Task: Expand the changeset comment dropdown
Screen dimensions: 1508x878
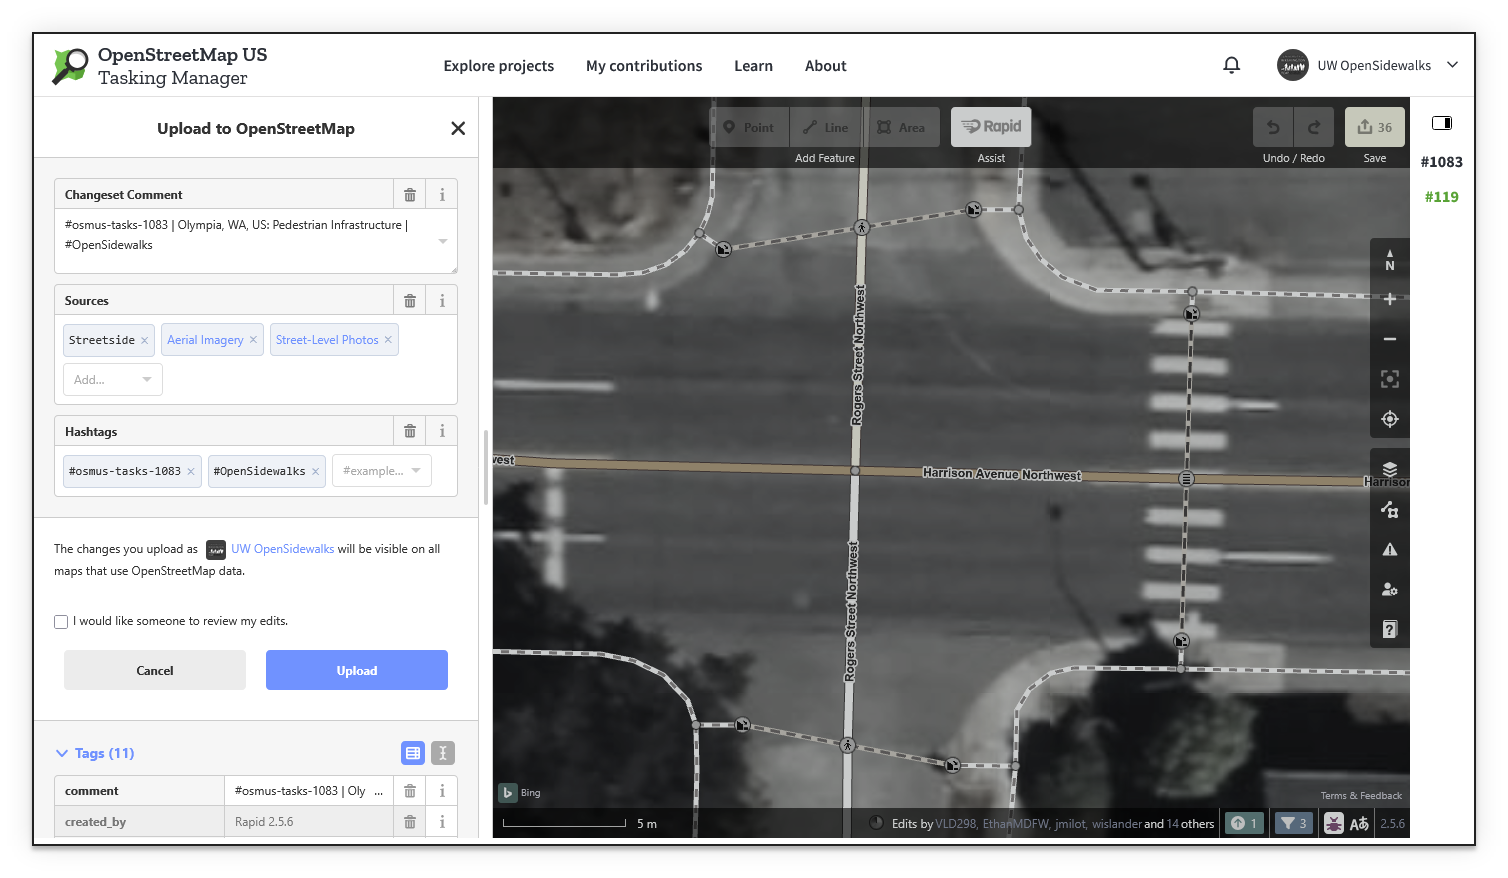Action: pos(441,241)
